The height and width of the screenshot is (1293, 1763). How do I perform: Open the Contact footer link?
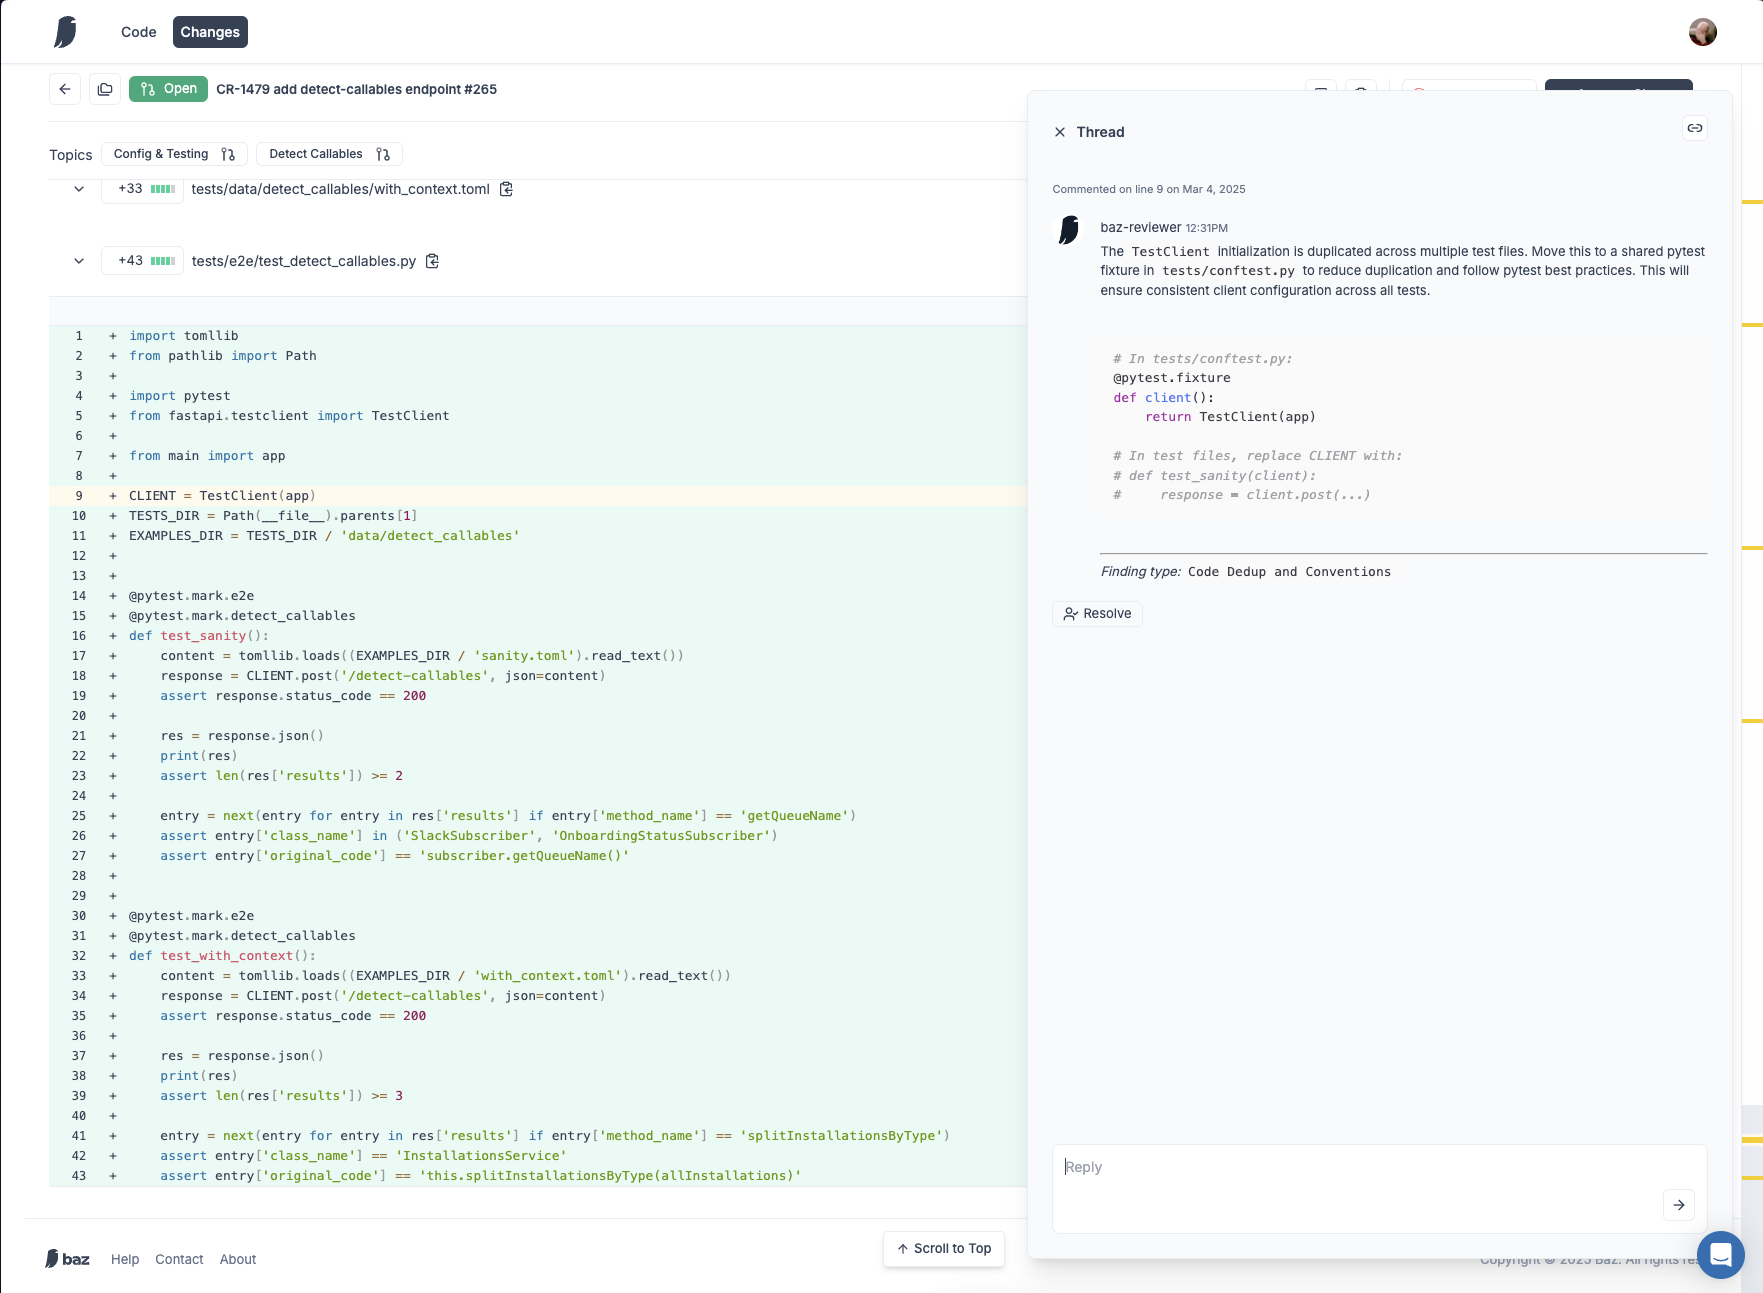pyautogui.click(x=179, y=1259)
